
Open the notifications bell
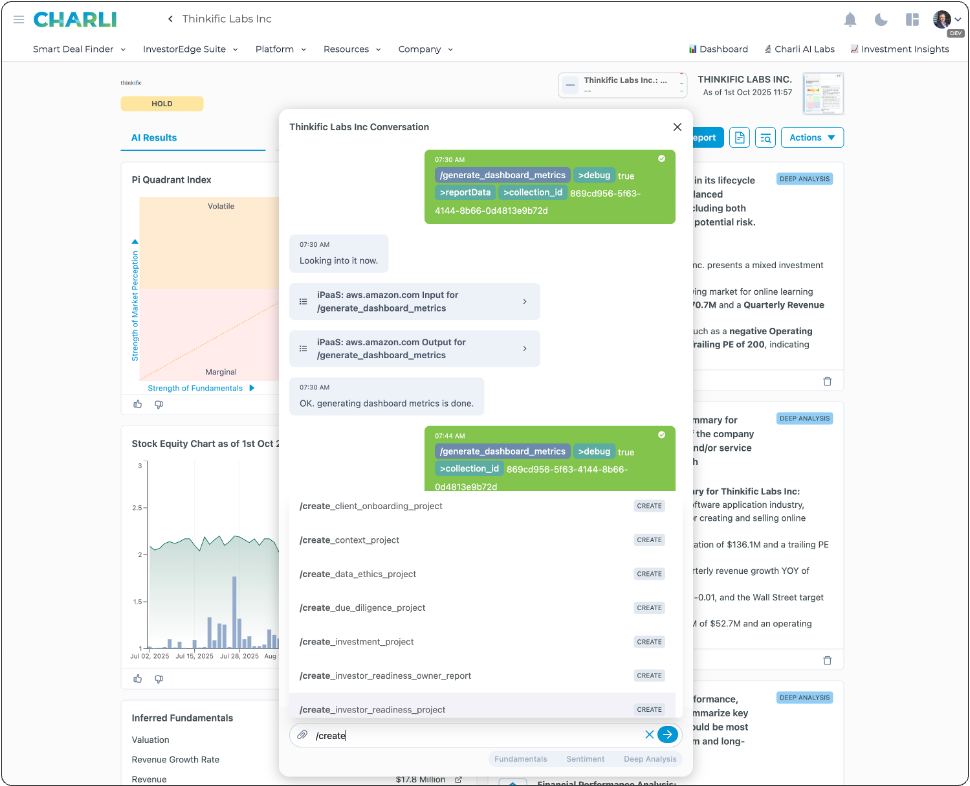850,20
